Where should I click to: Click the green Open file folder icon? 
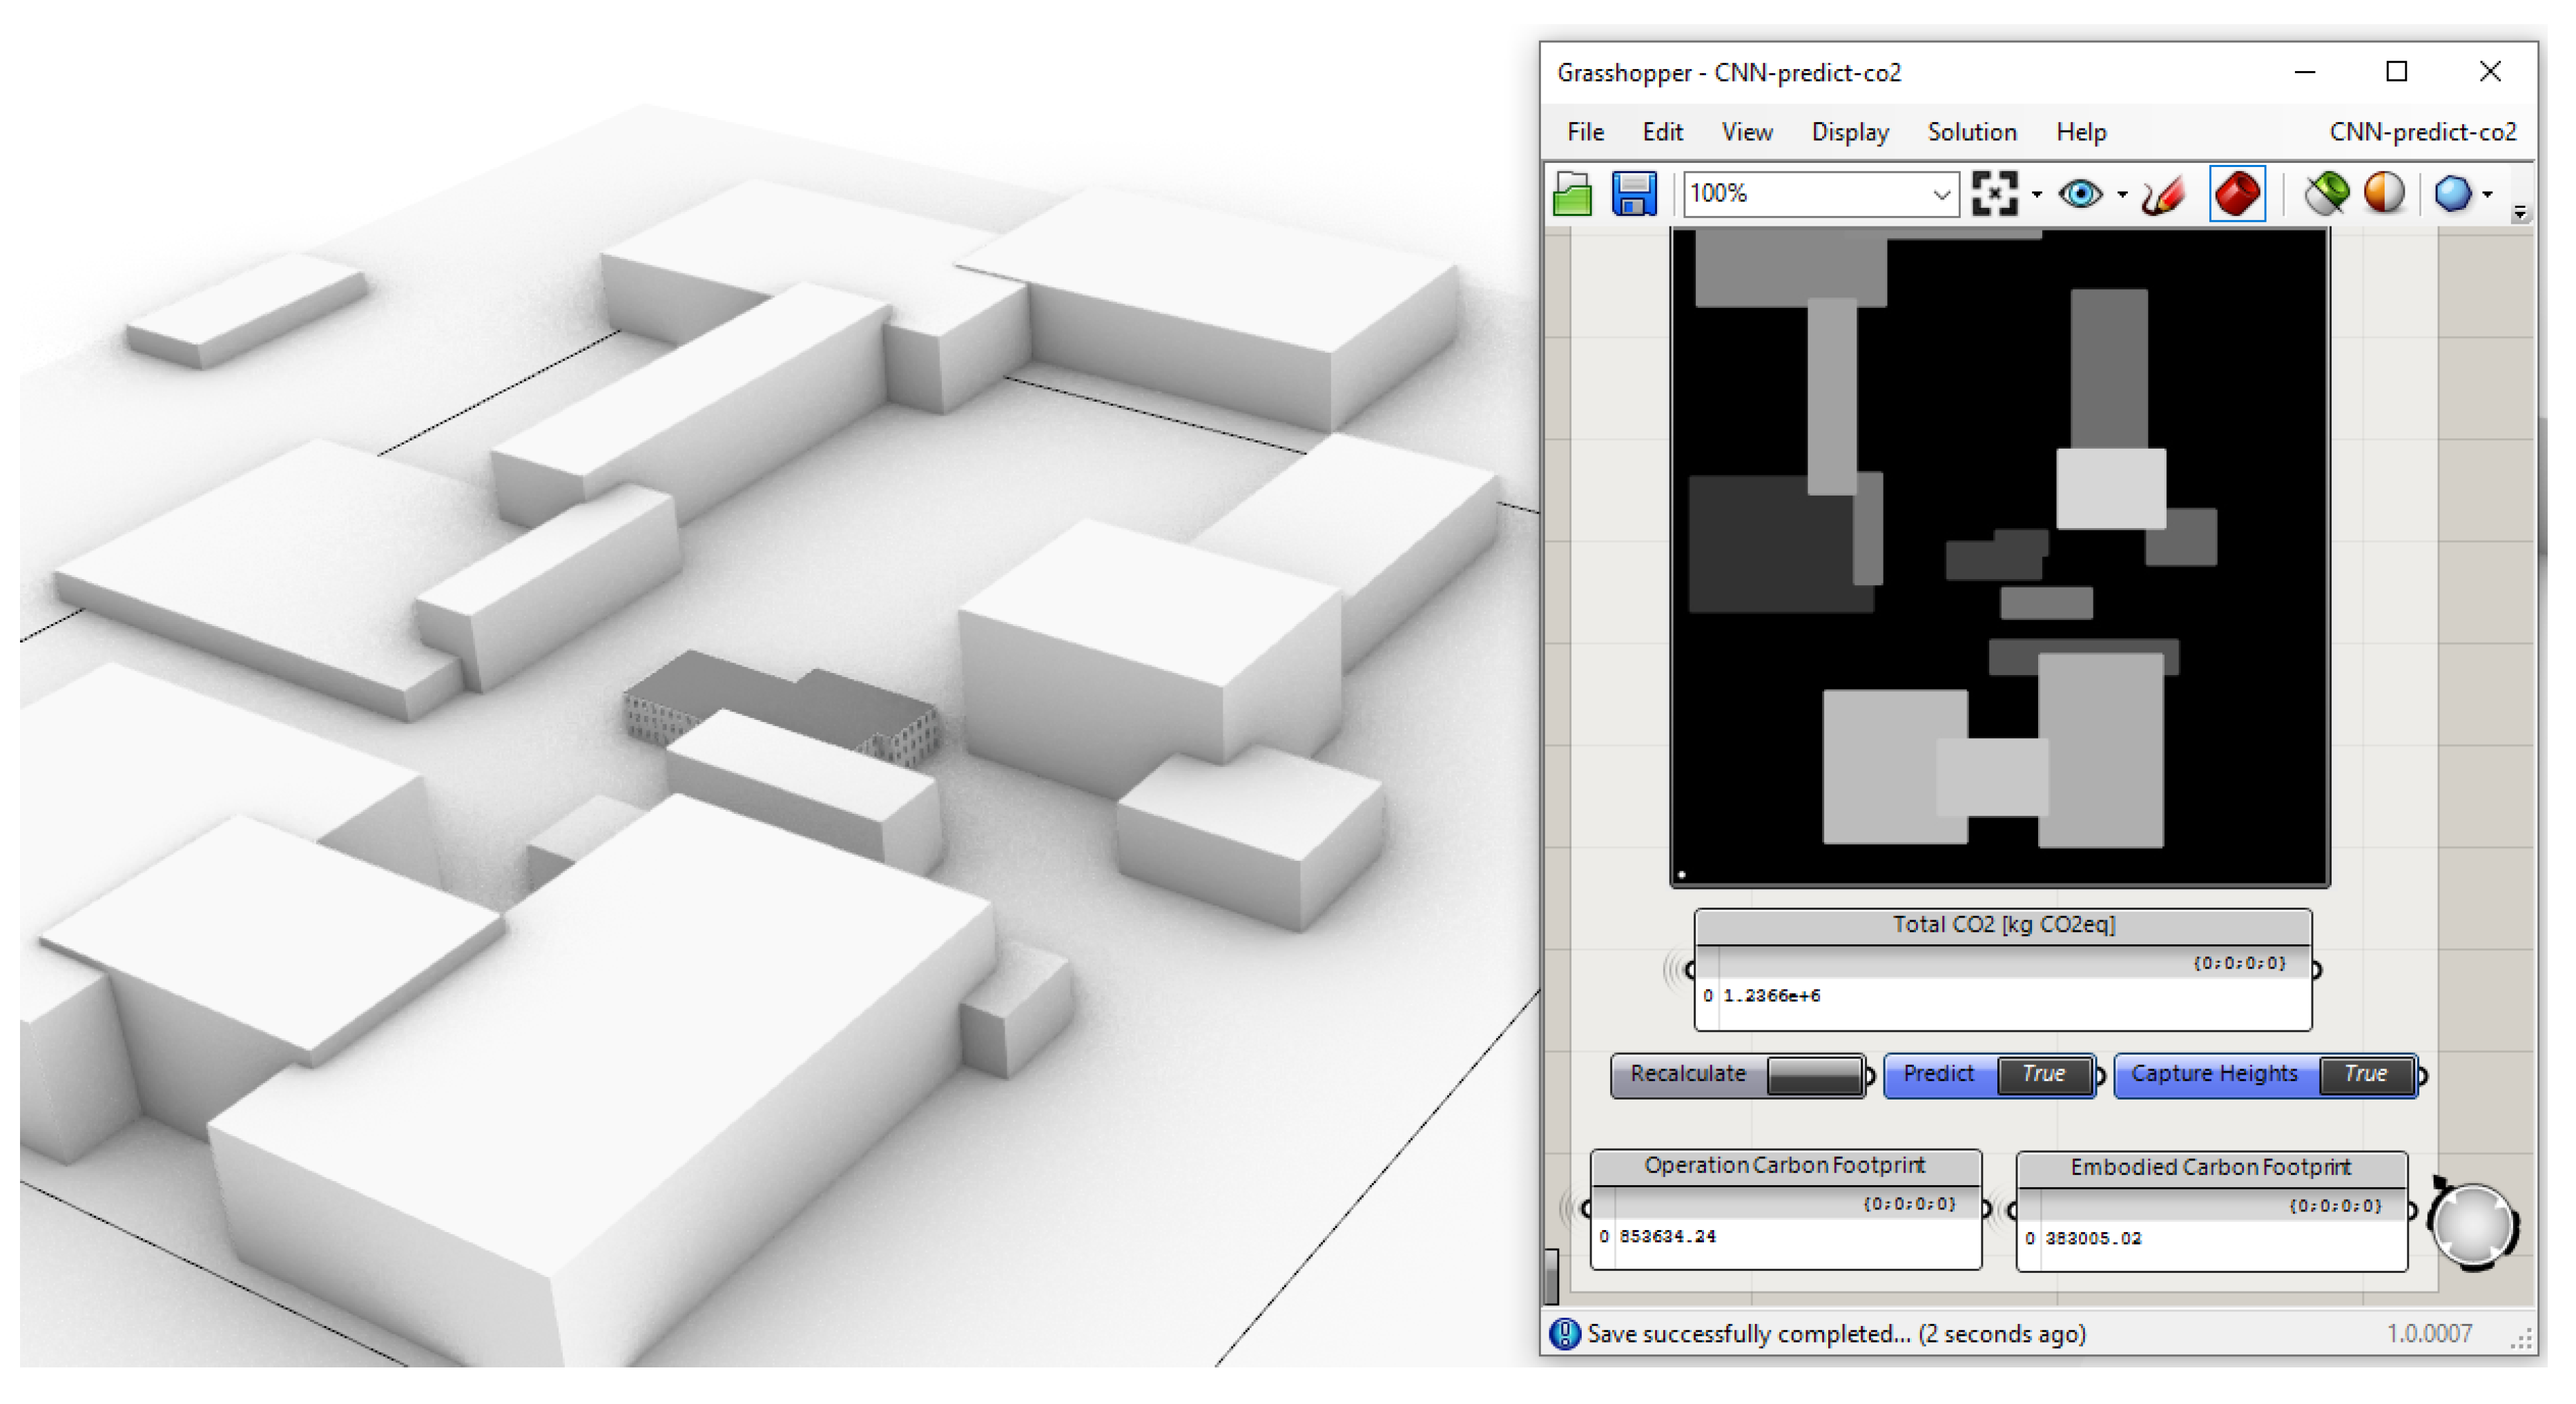pyautogui.click(x=1572, y=193)
